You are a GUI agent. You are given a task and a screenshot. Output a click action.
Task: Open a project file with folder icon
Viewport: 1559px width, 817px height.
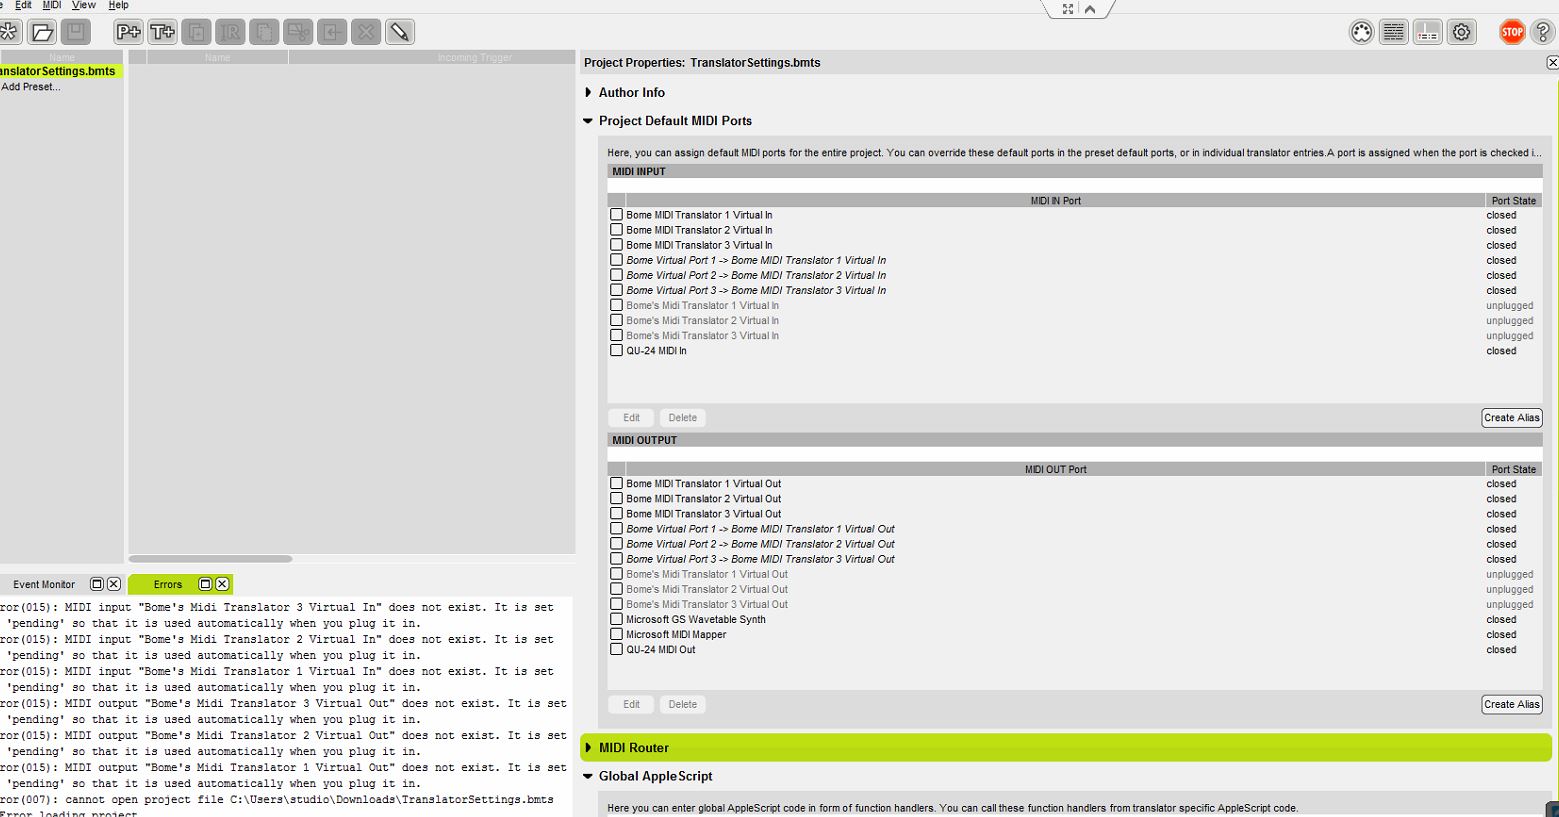(x=42, y=32)
